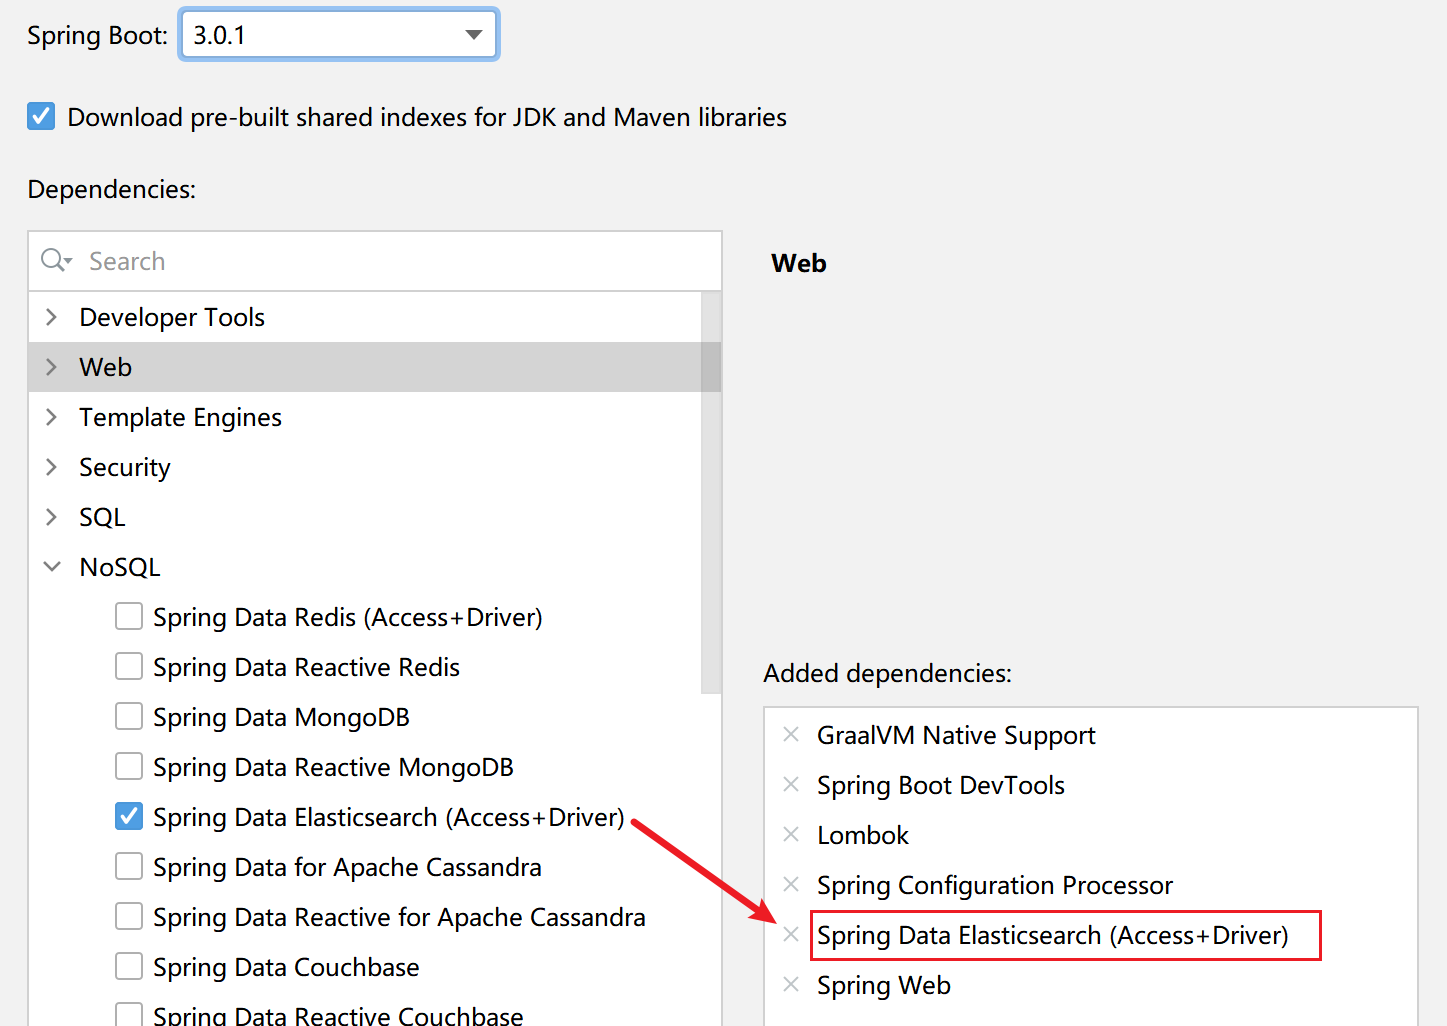Click the dependency Search field
The height and width of the screenshot is (1026, 1447).
click(375, 261)
